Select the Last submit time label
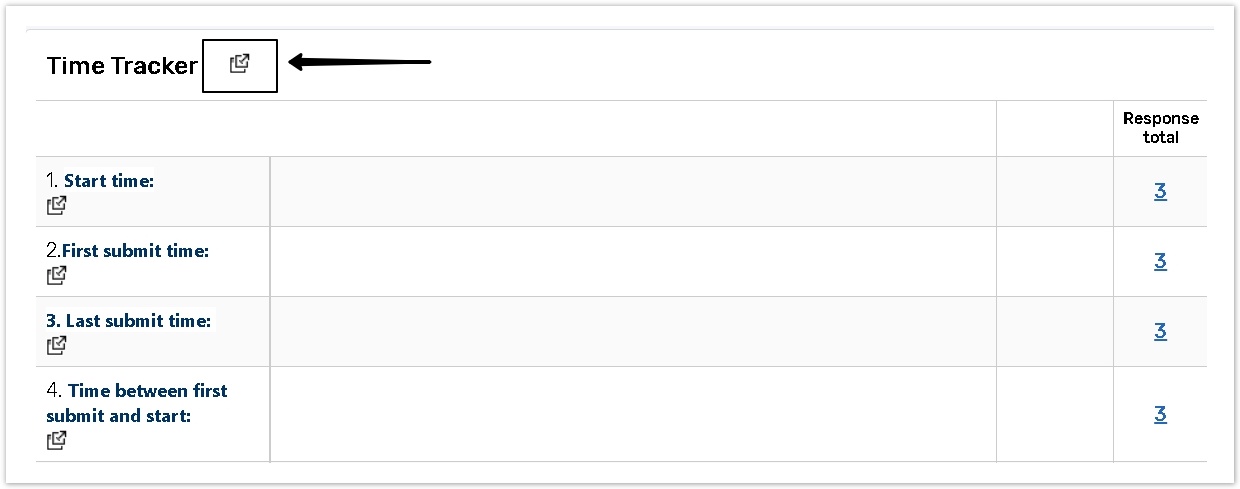The image size is (1240, 489). [x=137, y=321]
